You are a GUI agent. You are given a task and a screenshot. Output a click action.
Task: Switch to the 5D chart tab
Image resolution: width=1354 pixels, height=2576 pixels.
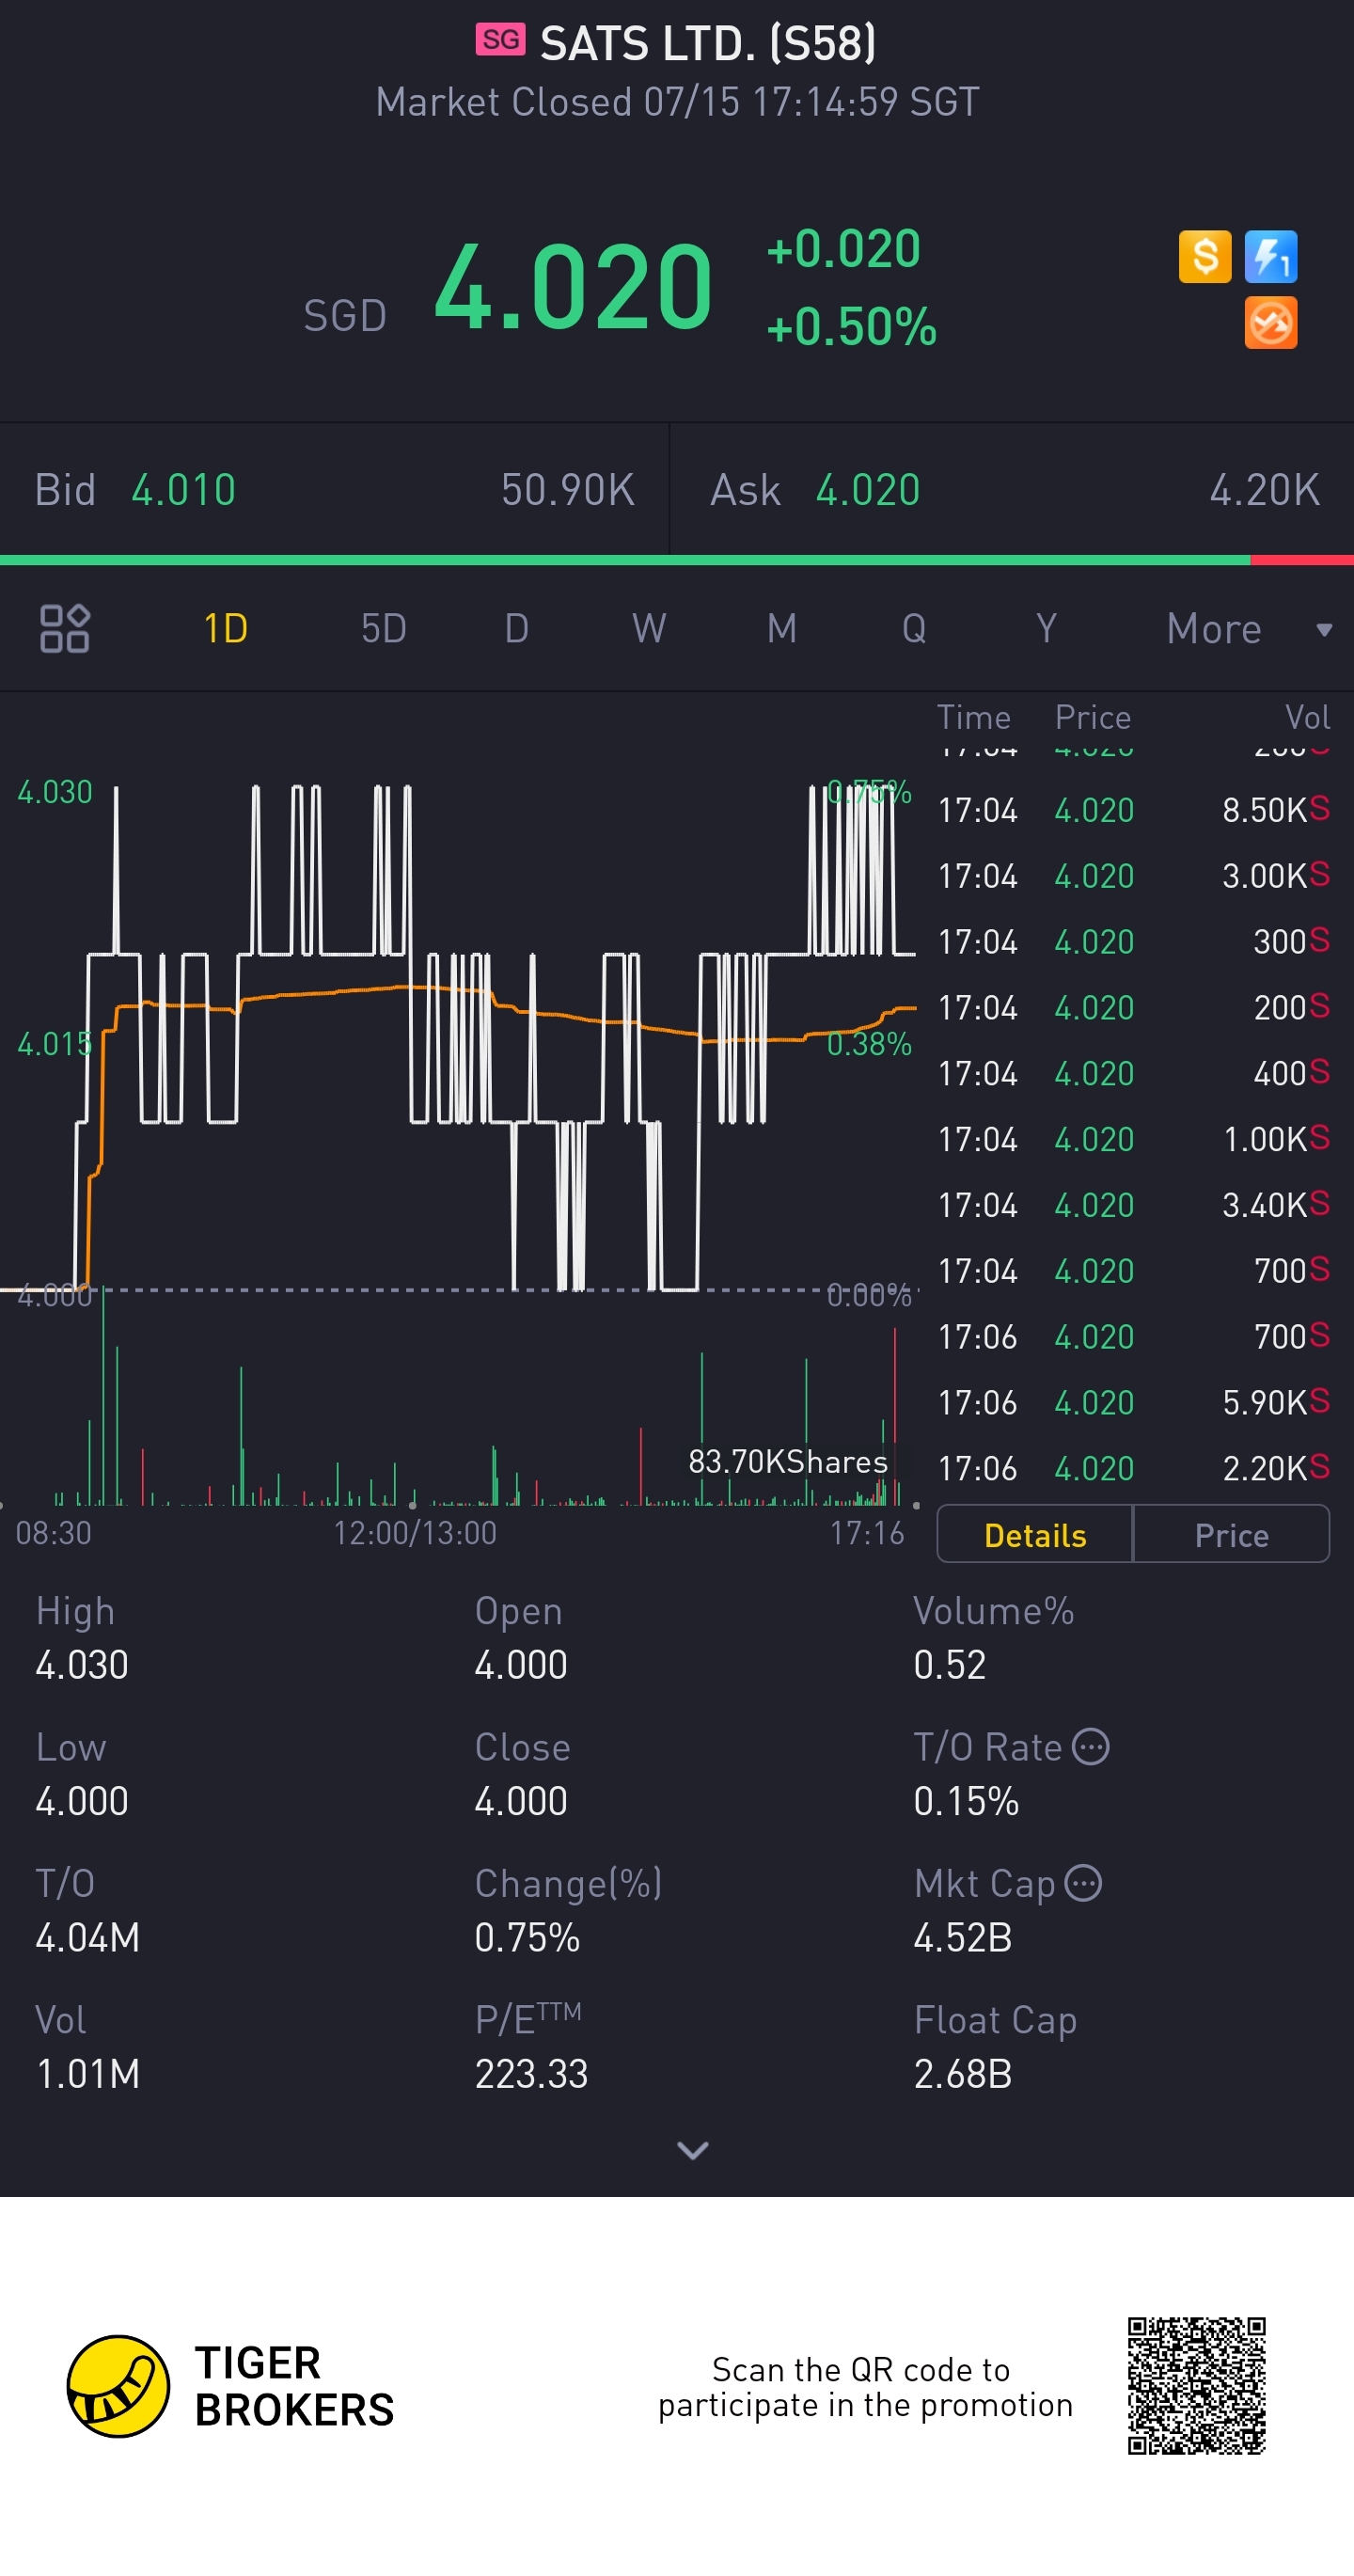(x=384, y=629)
